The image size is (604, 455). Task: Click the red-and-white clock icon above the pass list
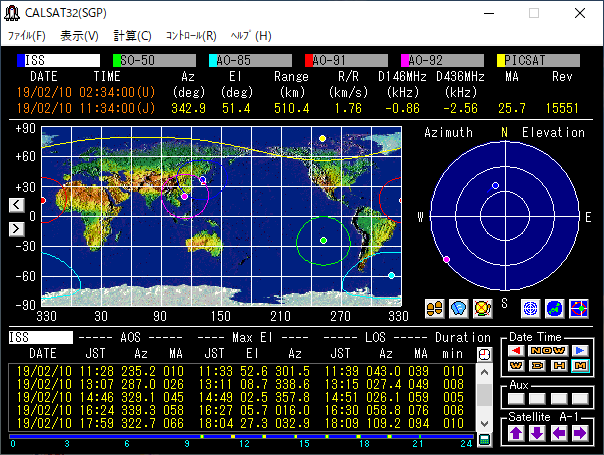[x=484, y=354]
